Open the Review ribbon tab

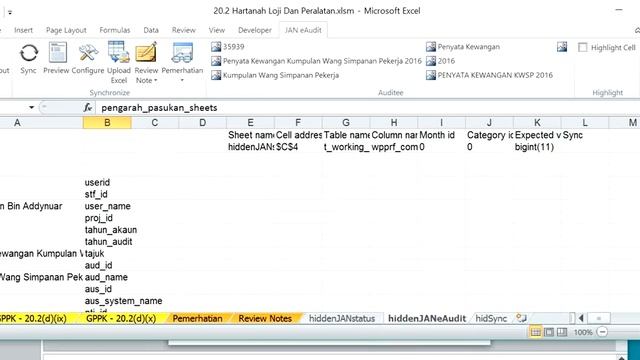[184, 30]
